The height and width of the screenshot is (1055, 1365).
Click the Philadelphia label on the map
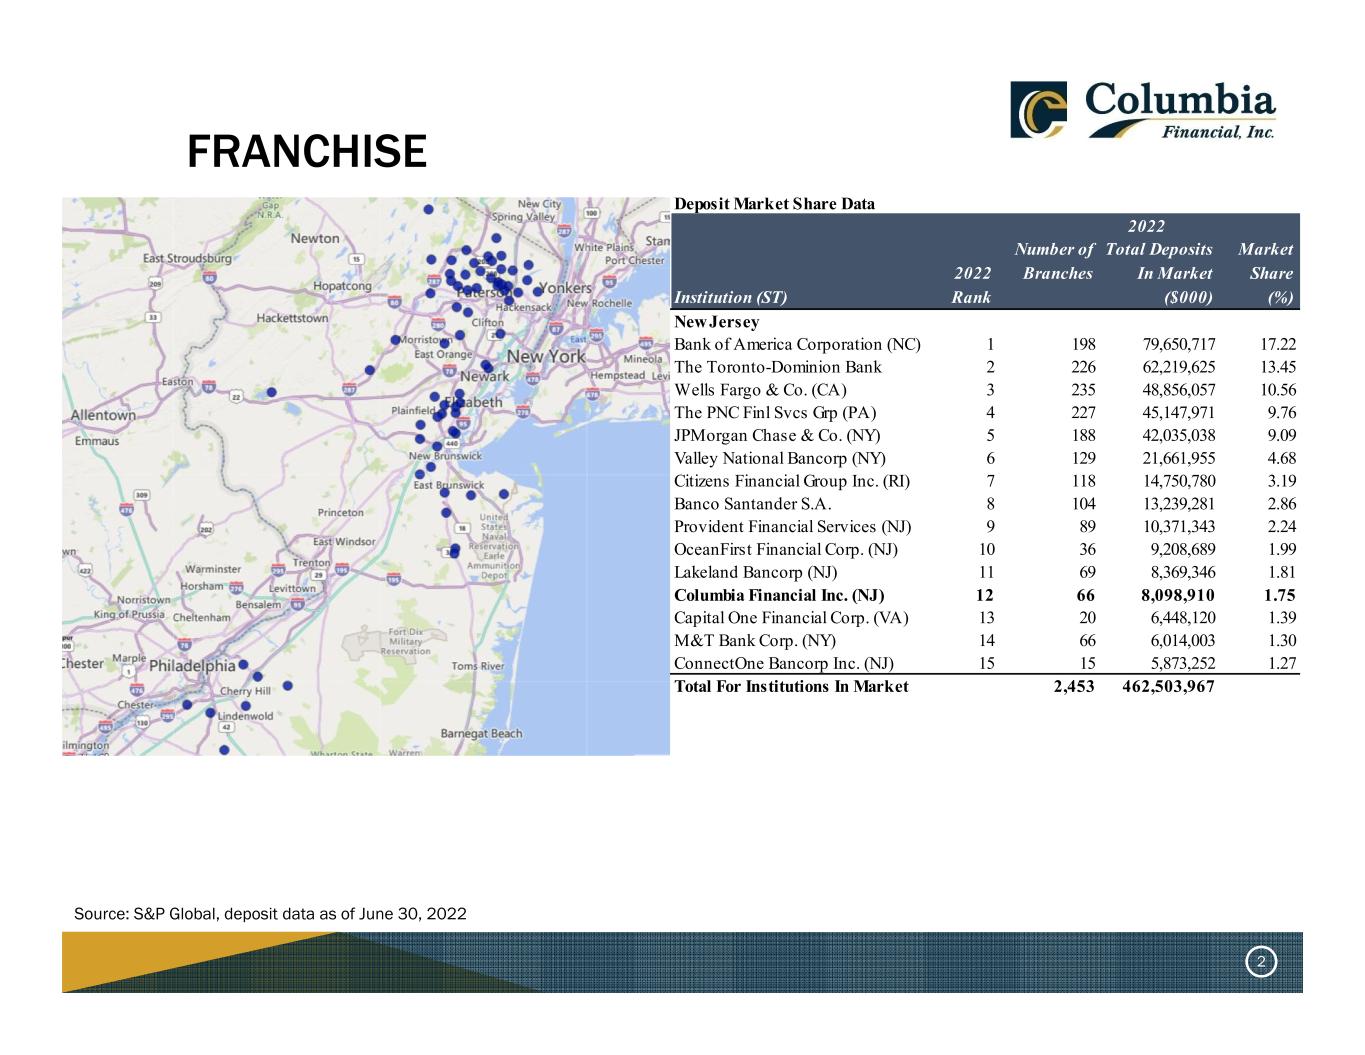[x=192, y=666]
